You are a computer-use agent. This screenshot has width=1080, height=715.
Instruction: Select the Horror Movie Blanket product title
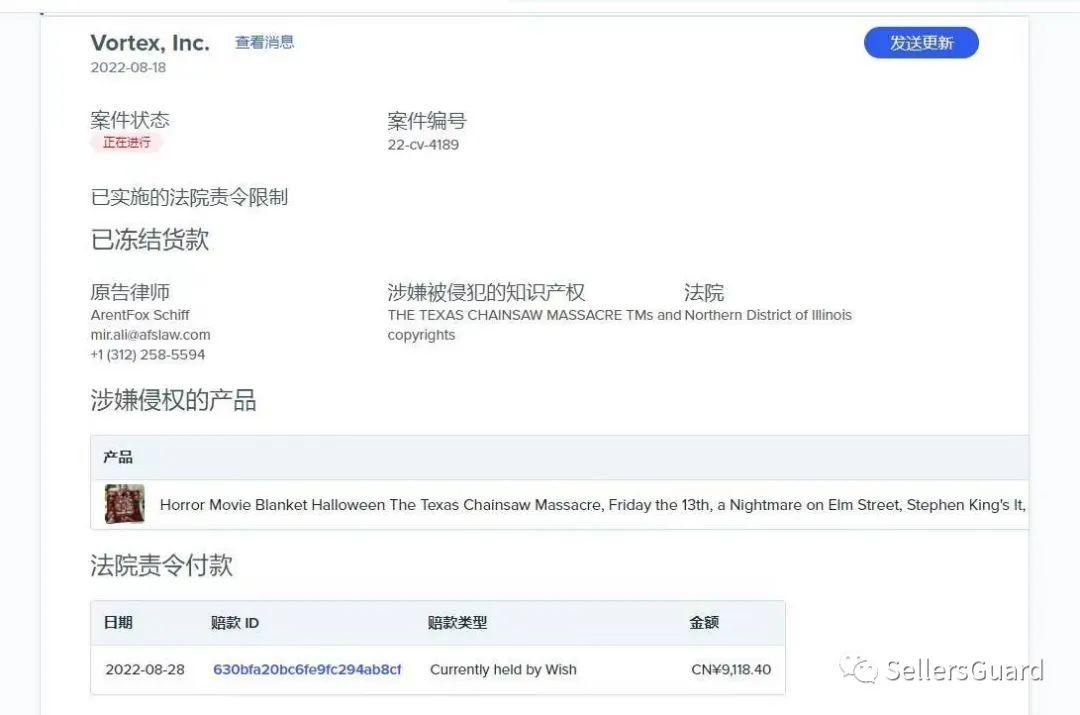pyautogui.click(x=593, y=505)
